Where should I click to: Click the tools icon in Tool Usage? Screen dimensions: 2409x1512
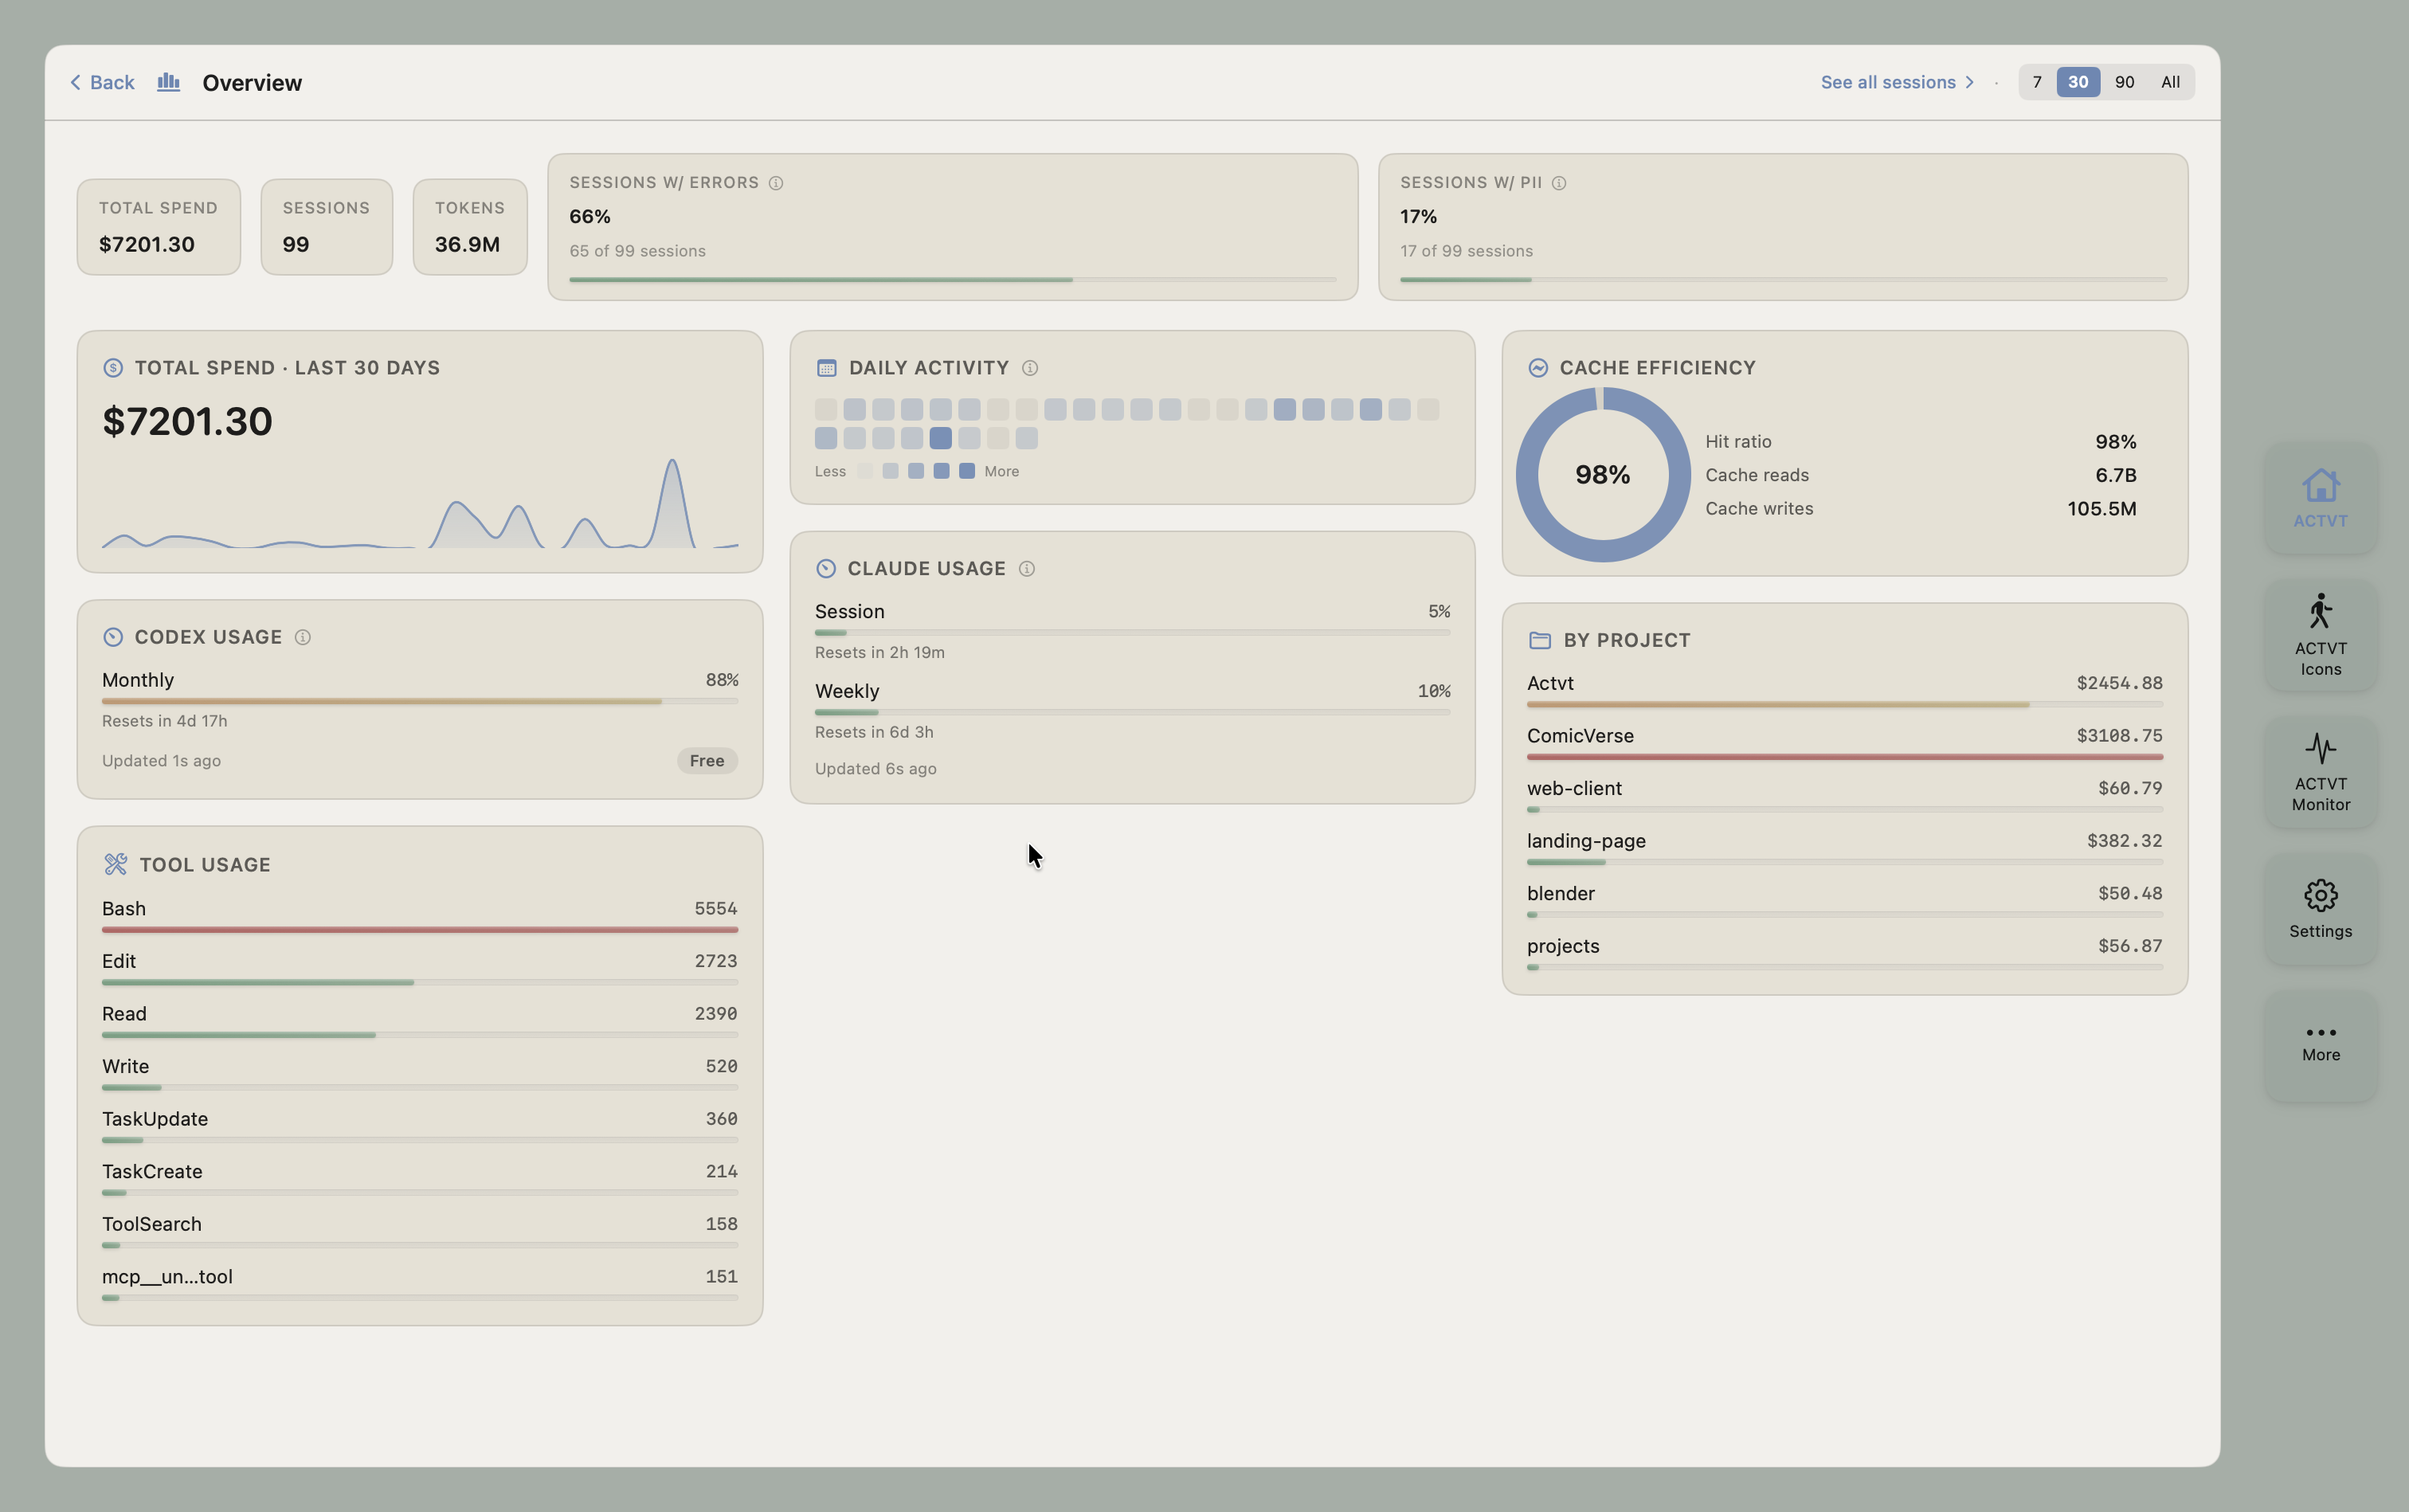pyautogui.click(x=115, y=864)
